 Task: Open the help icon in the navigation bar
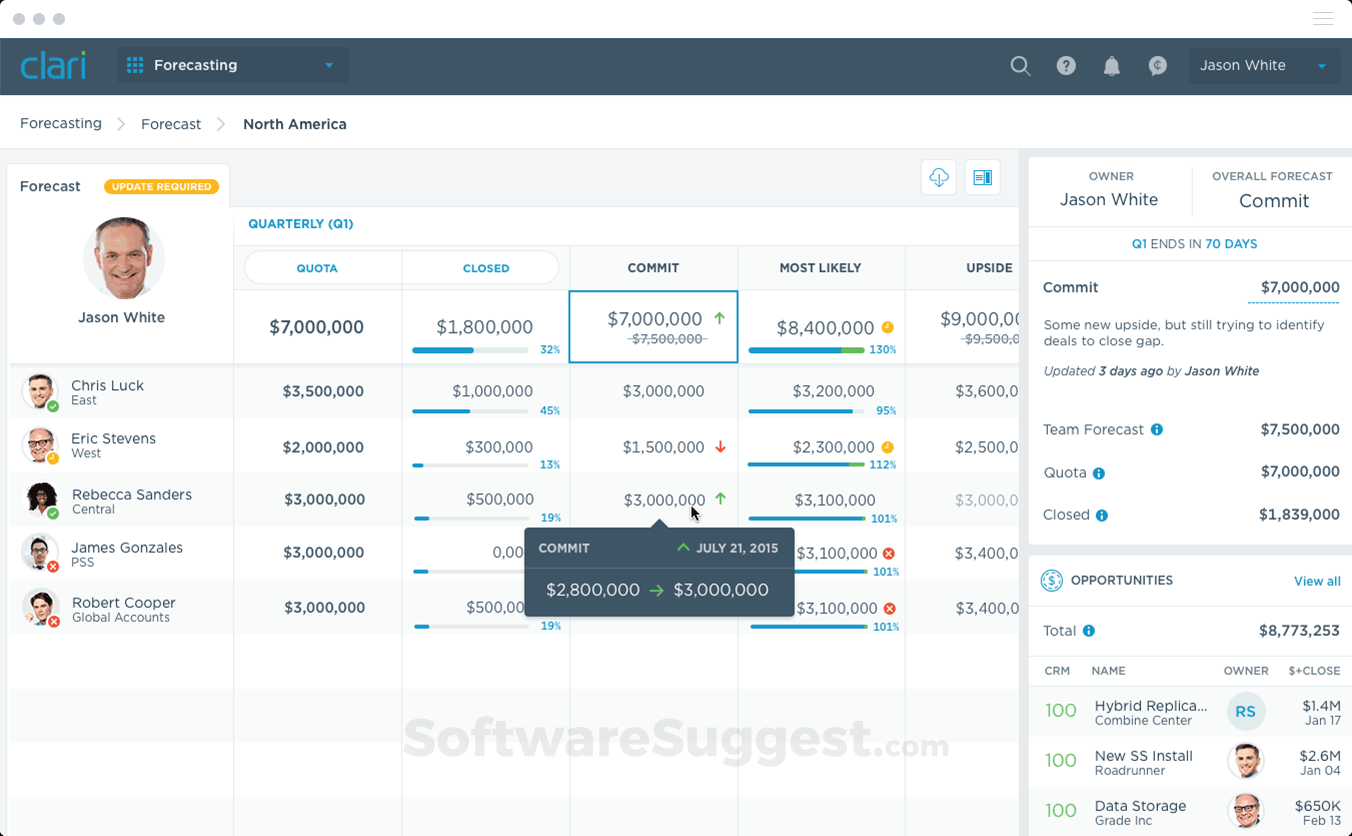(x=1066, y=66)
